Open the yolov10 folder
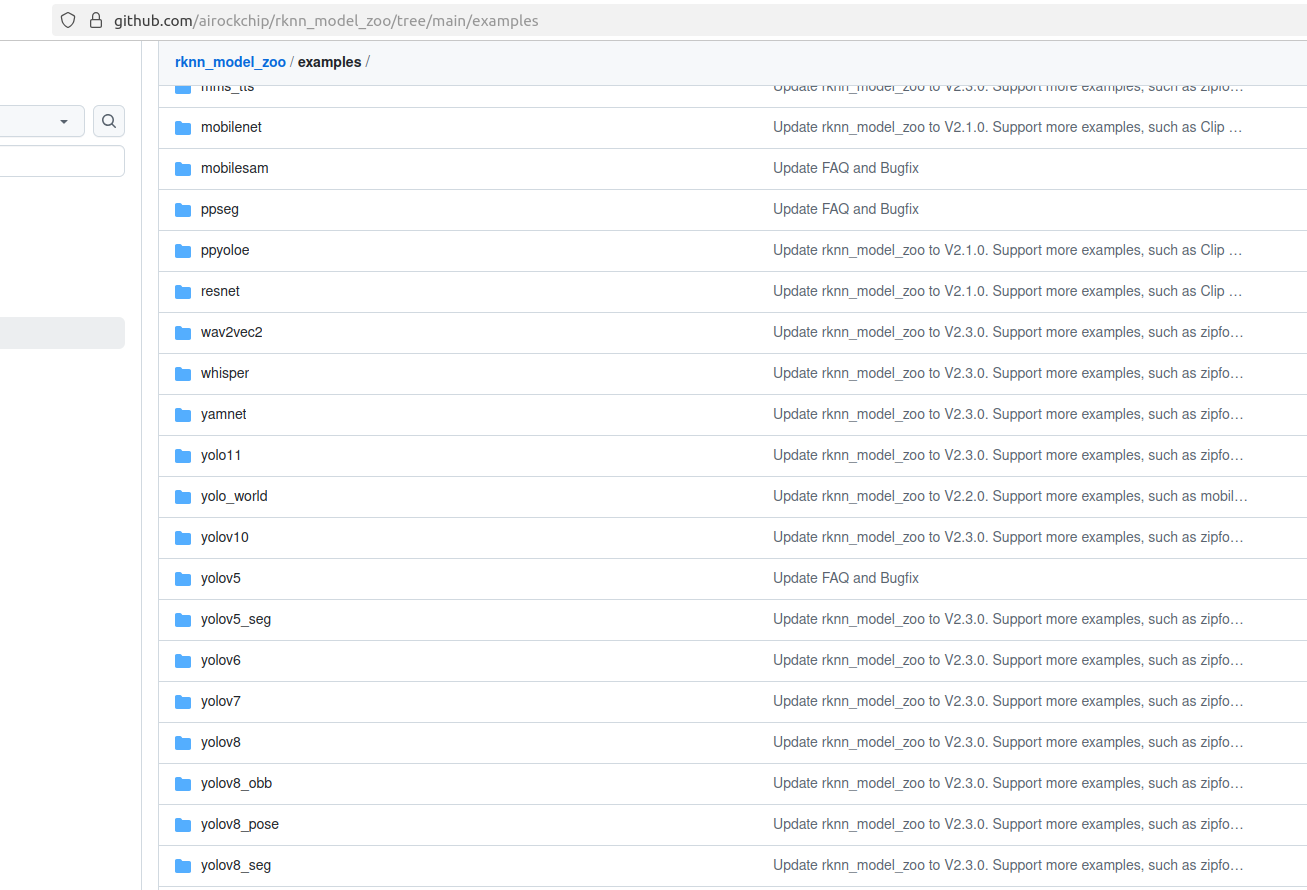 [x=225, y=537]
